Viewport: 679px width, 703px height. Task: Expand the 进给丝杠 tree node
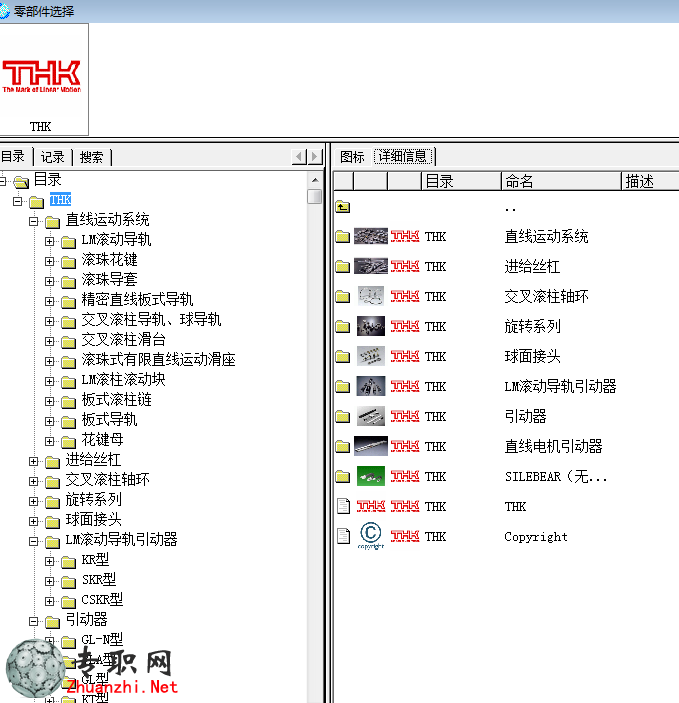(33, 461)
